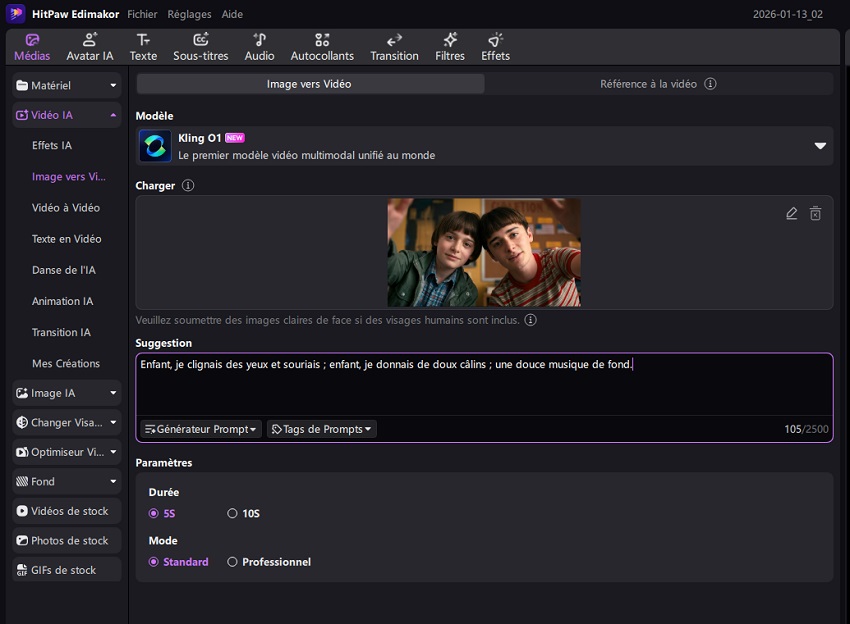
Task: Click the edit pencil icon on uploaded image
Action: [792, 214]
